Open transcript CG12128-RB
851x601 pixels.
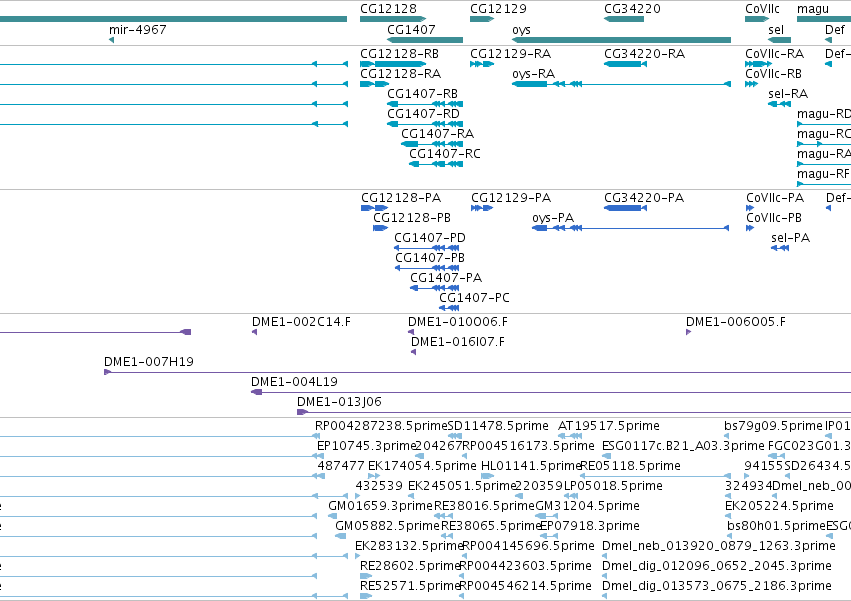tap(393, 64)
